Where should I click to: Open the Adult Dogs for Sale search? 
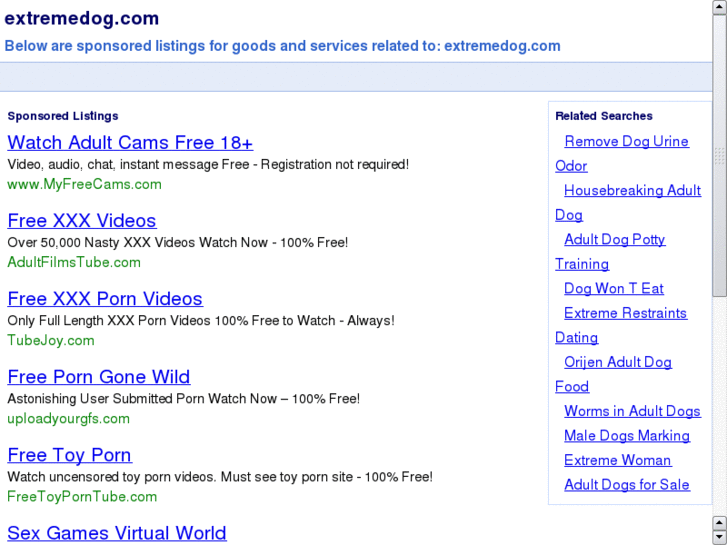pos(627,485)
